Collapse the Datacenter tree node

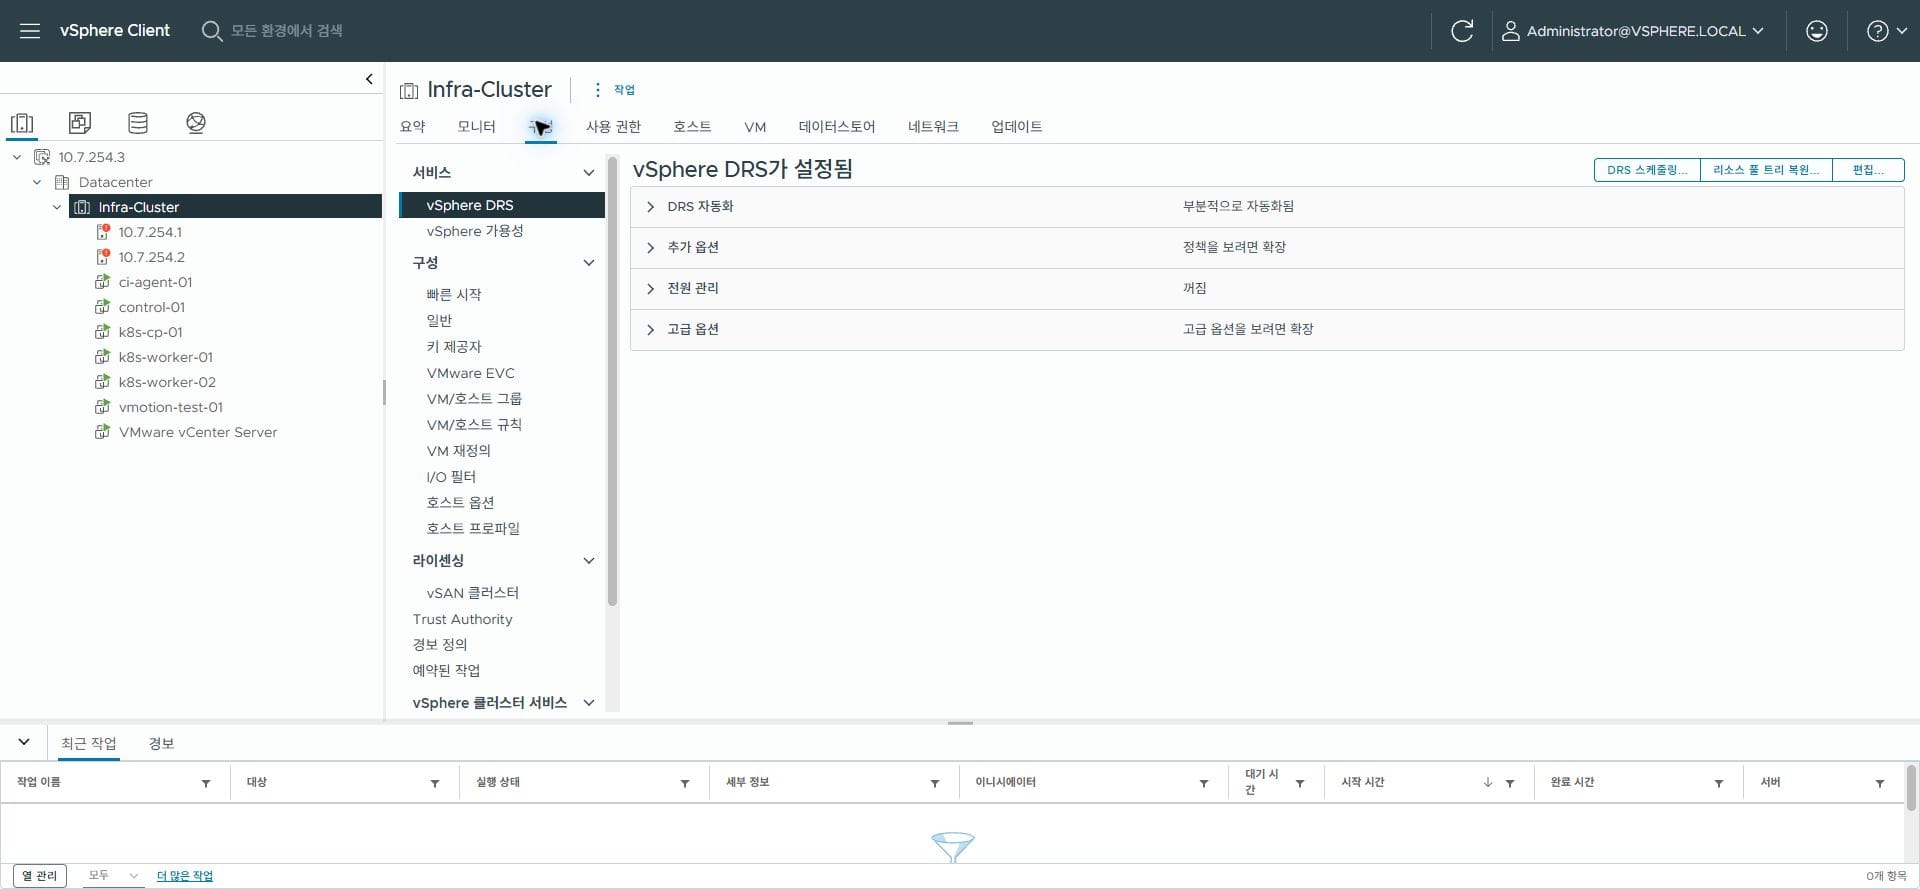coord(37,182)
